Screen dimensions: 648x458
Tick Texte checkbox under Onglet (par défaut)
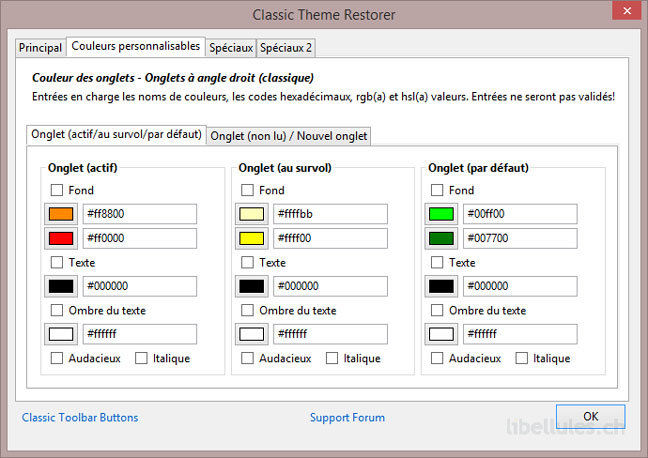(x=437, y=262)
